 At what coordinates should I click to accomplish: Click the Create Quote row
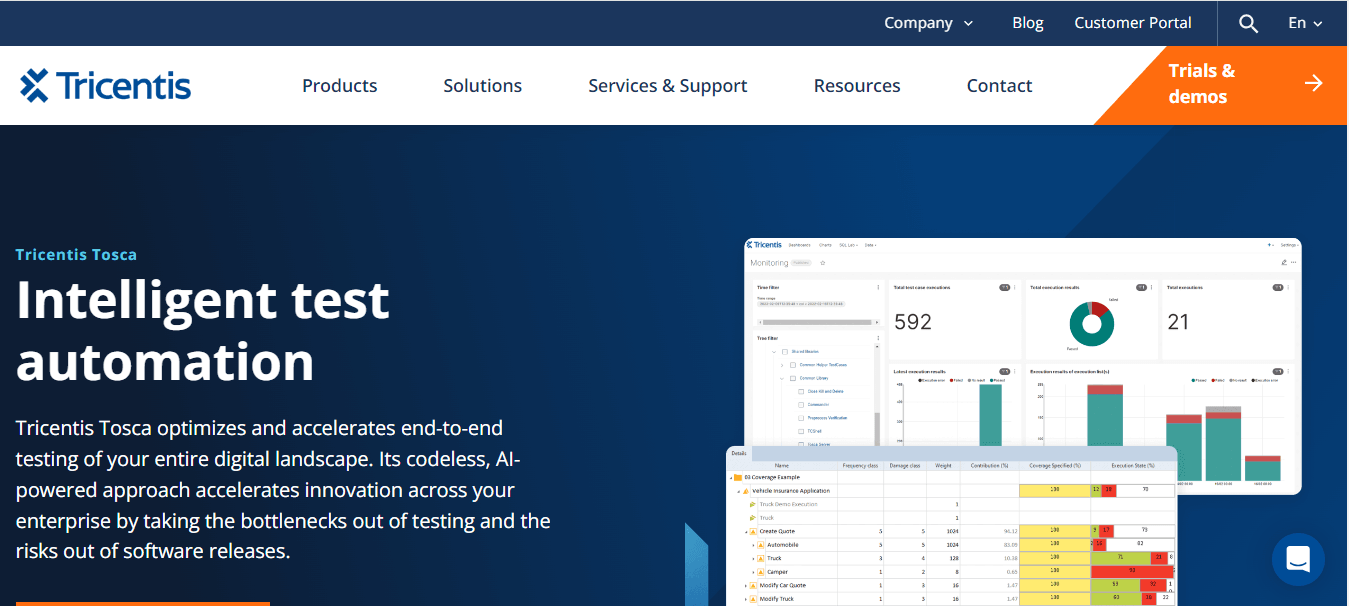pos(952,531)
